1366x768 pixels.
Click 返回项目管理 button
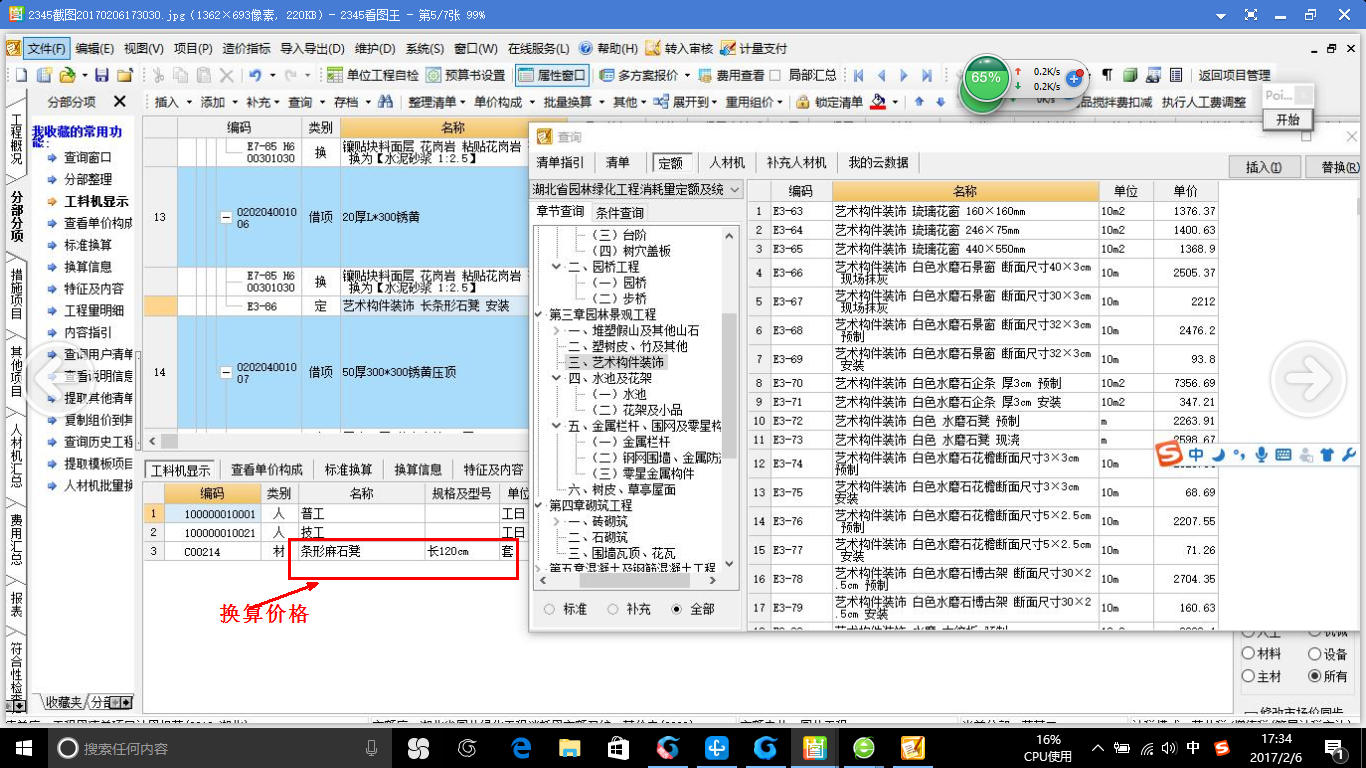1234,75
